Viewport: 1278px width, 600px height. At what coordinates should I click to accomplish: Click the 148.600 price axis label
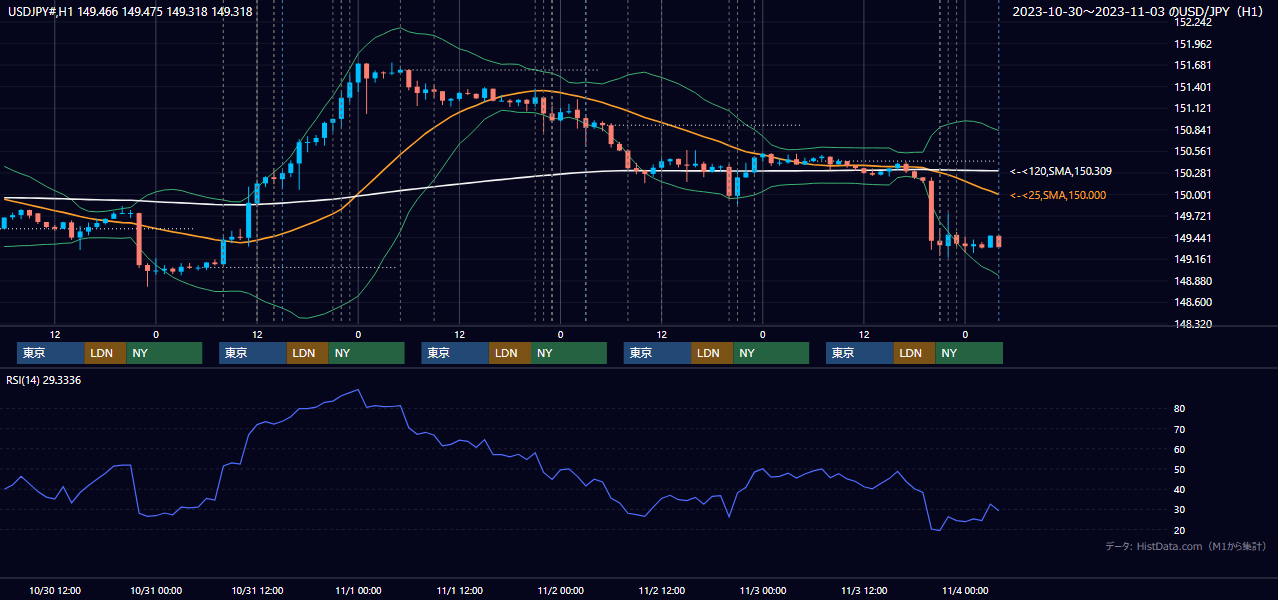(1193, 302)
